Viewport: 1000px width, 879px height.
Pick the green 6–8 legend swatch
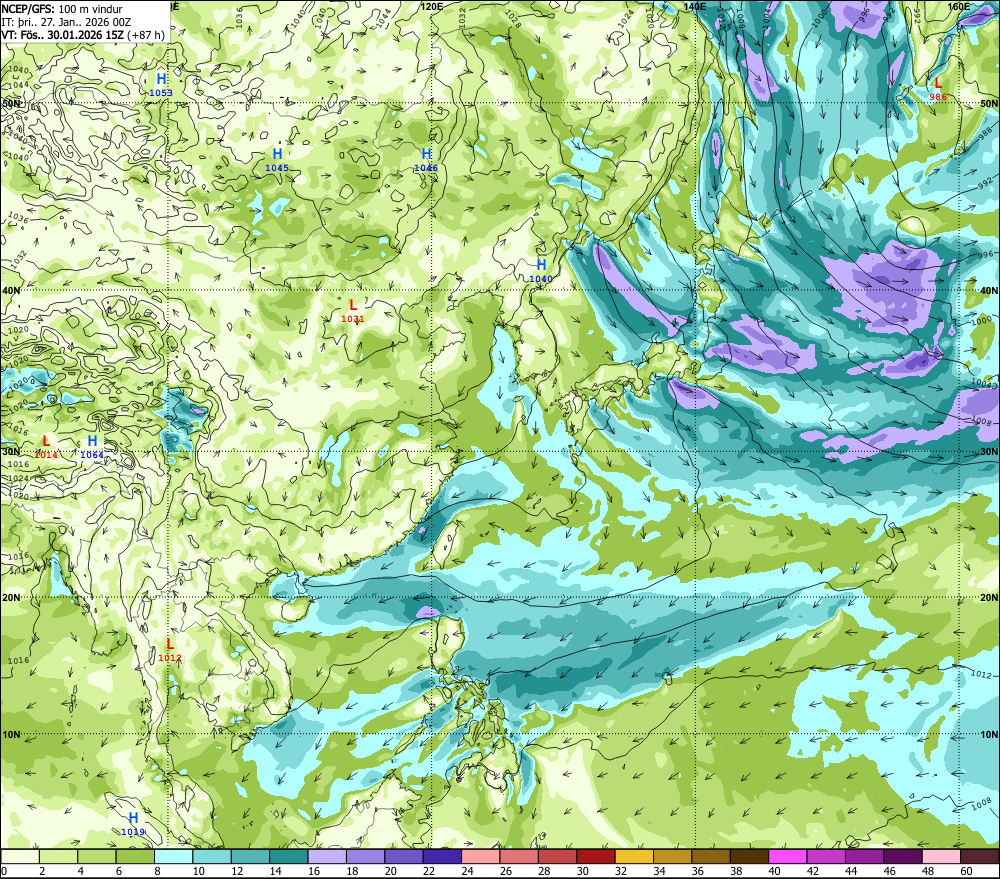135,856
